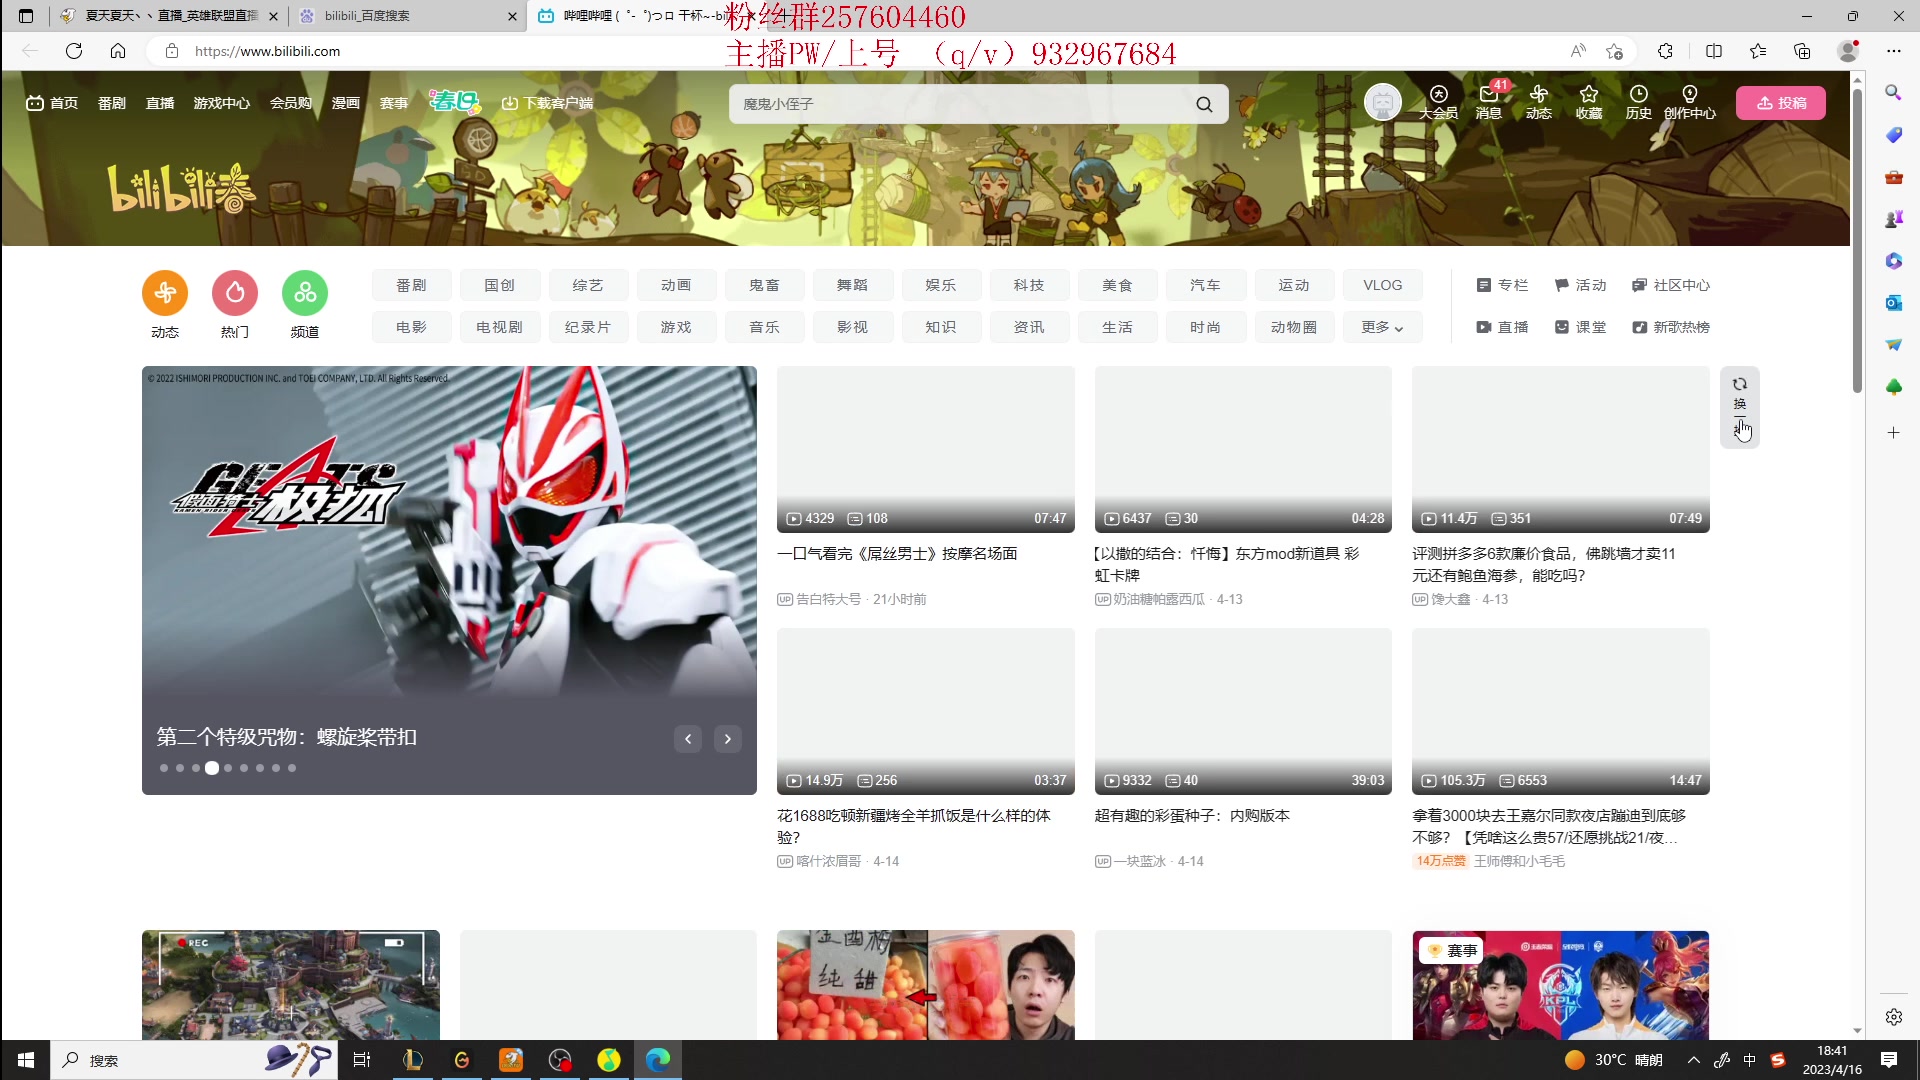Go to previous carousel banner slide
The image size is (1920, 1080).
point(688,739)
